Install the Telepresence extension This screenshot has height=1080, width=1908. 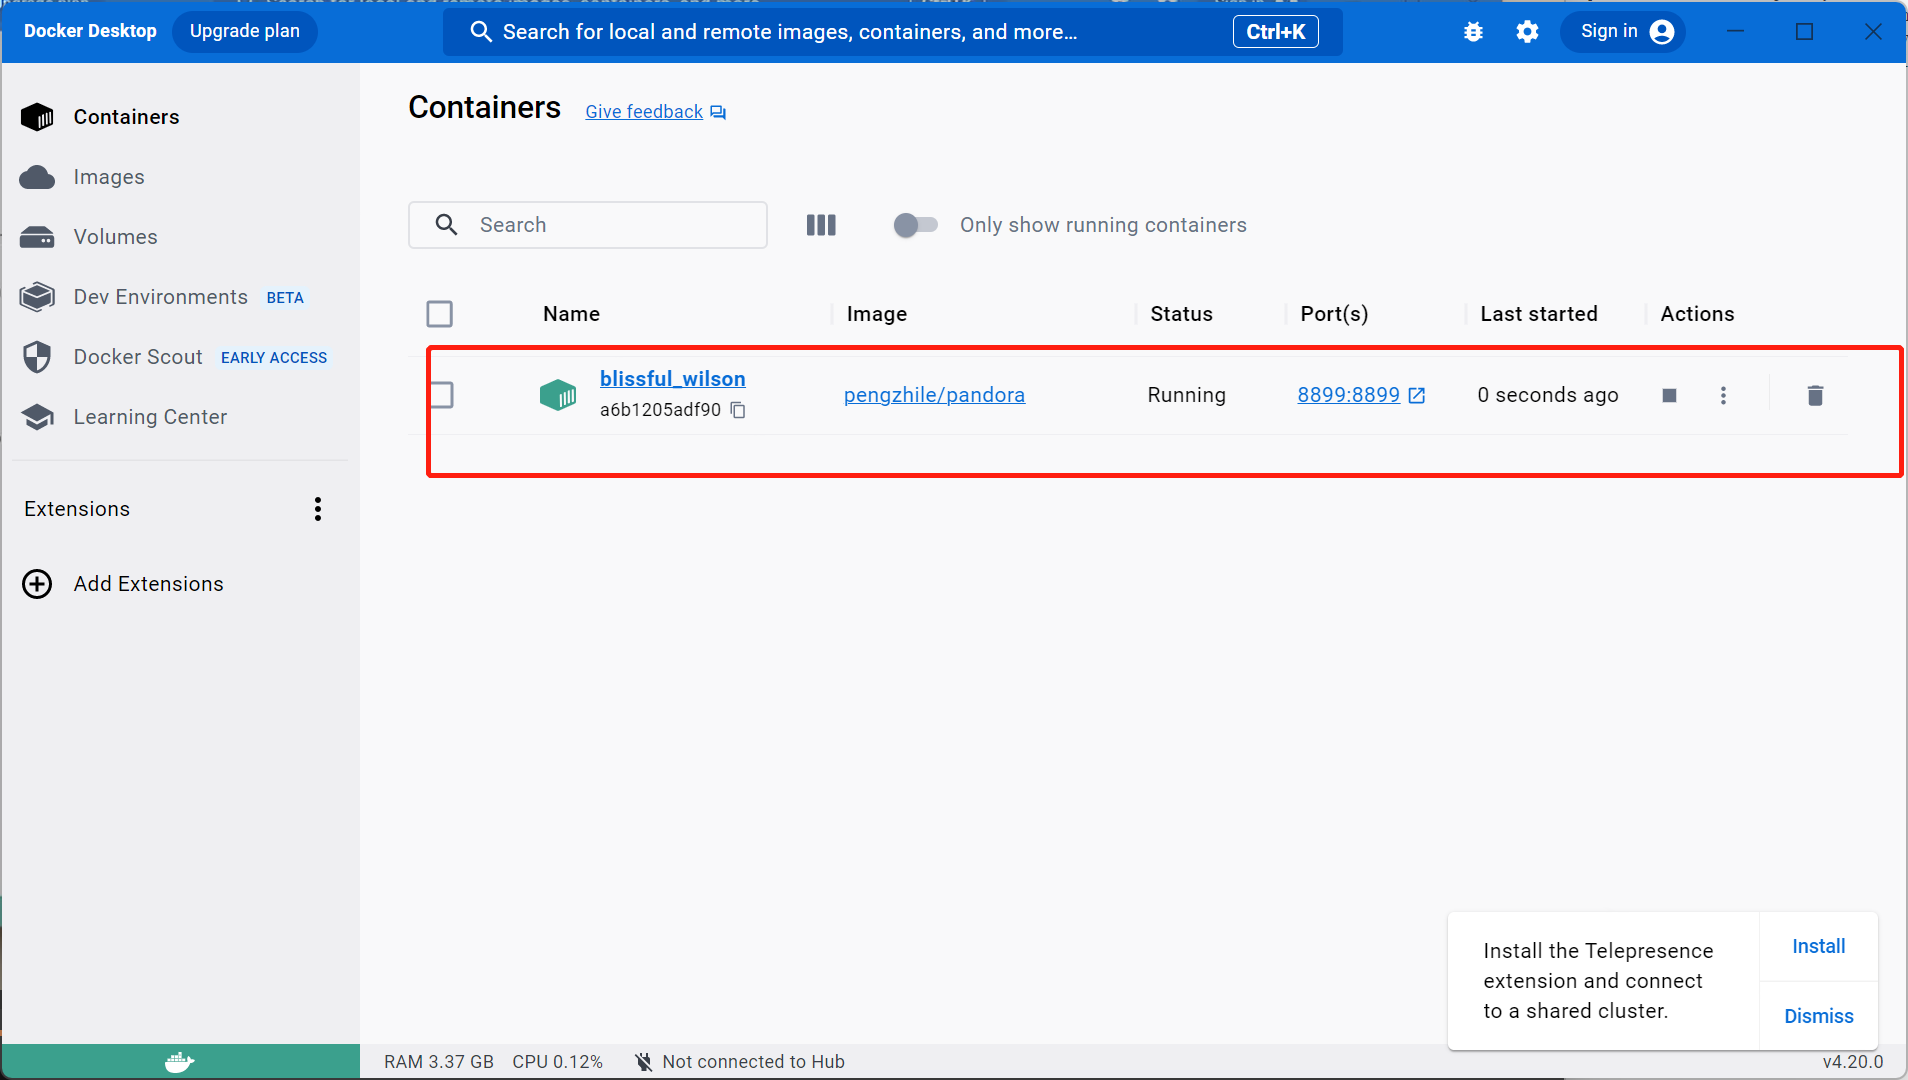tap(1818, 946)
